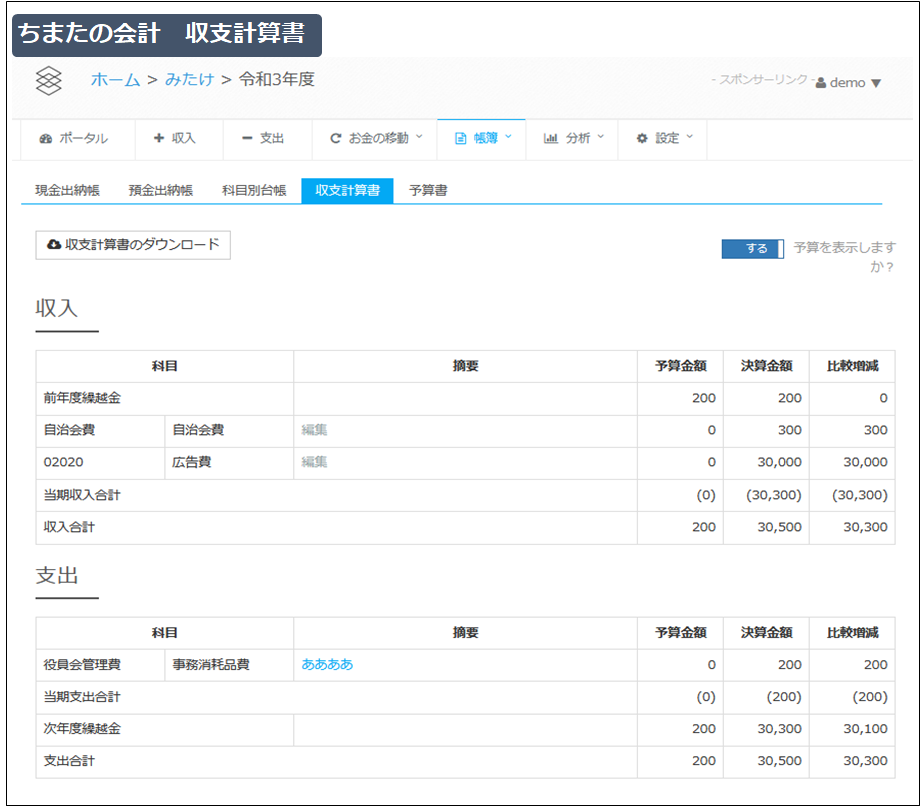Click the circular arrow icon on お金の移動
This screenshot has width=920, height=806.
(335, 140)
